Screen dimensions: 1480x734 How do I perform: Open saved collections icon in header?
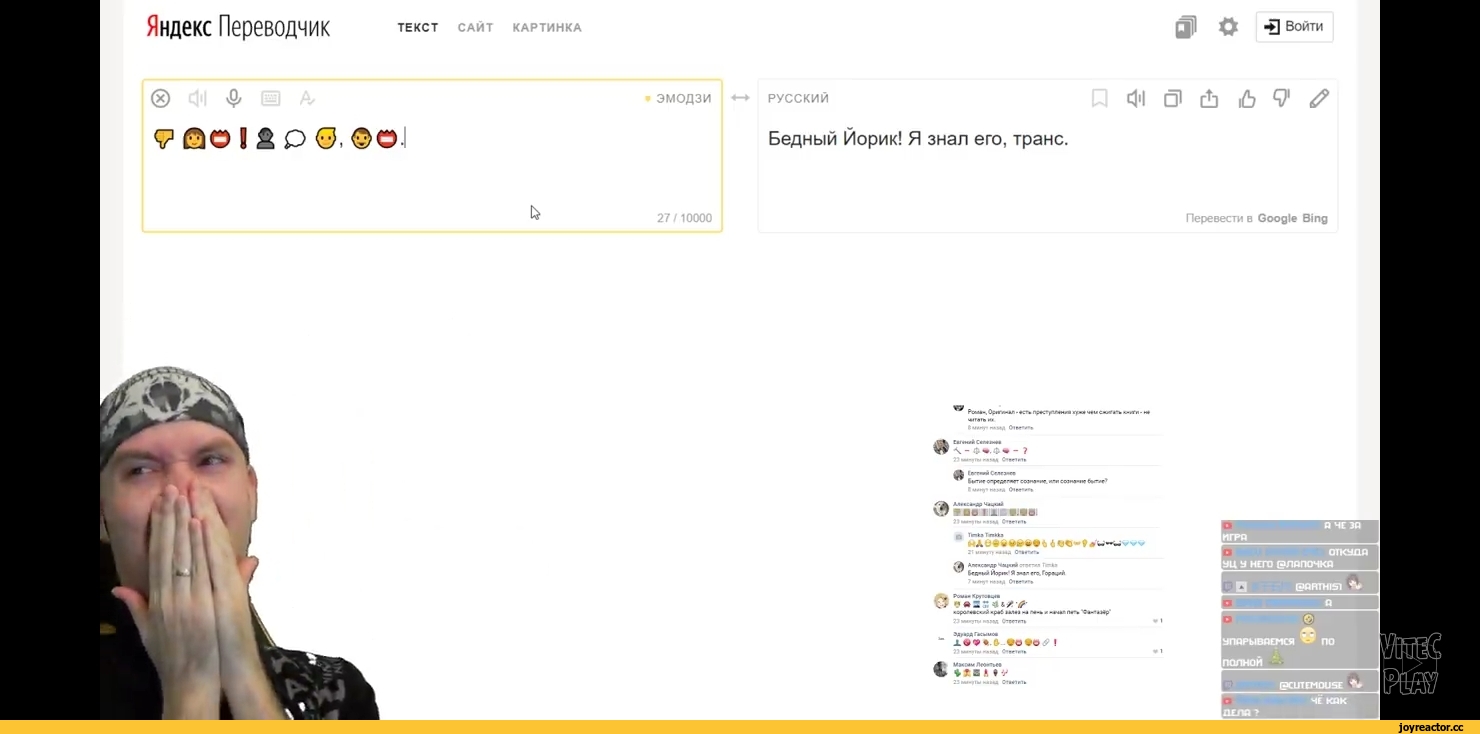(x=1186, y=27)
